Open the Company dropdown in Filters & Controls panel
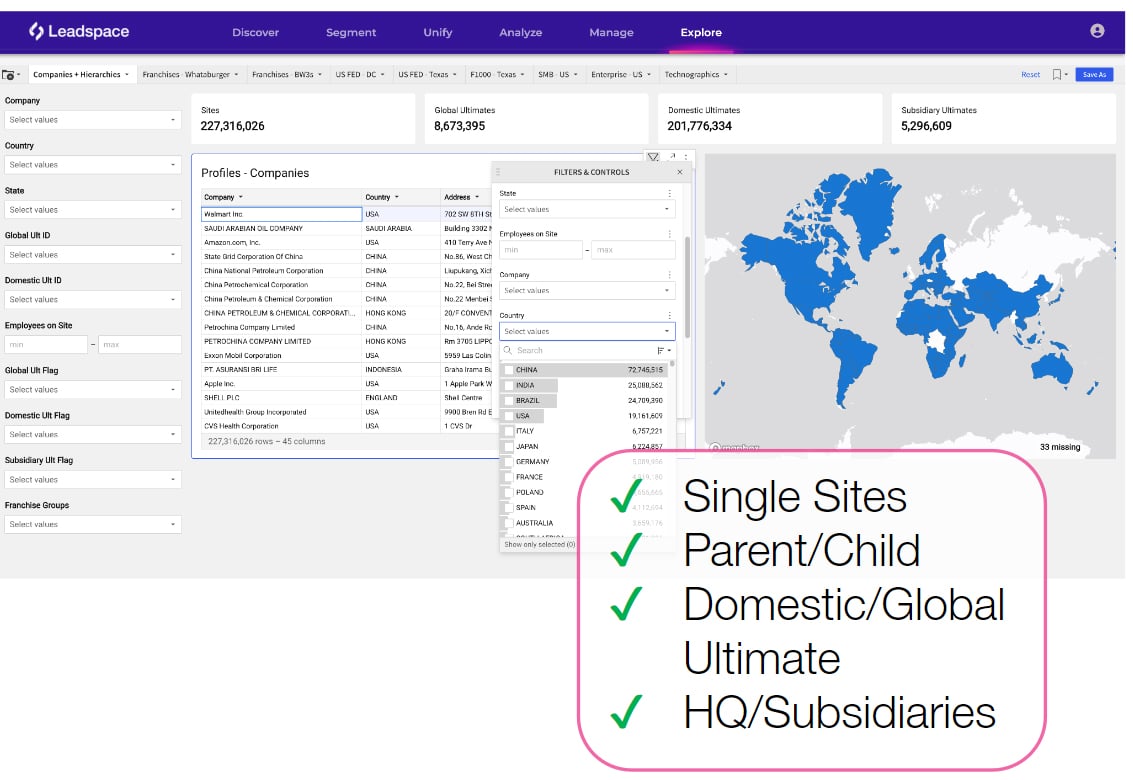 pyautogui.click(x=587, y=291)
